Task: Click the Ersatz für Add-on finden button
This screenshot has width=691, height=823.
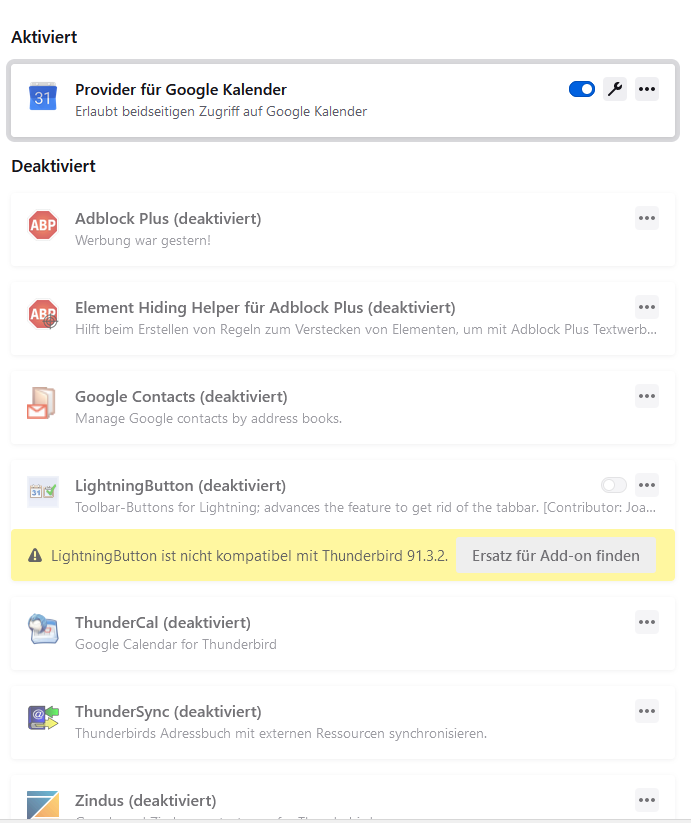Action: pyautogui.click(x=555, y=556)
